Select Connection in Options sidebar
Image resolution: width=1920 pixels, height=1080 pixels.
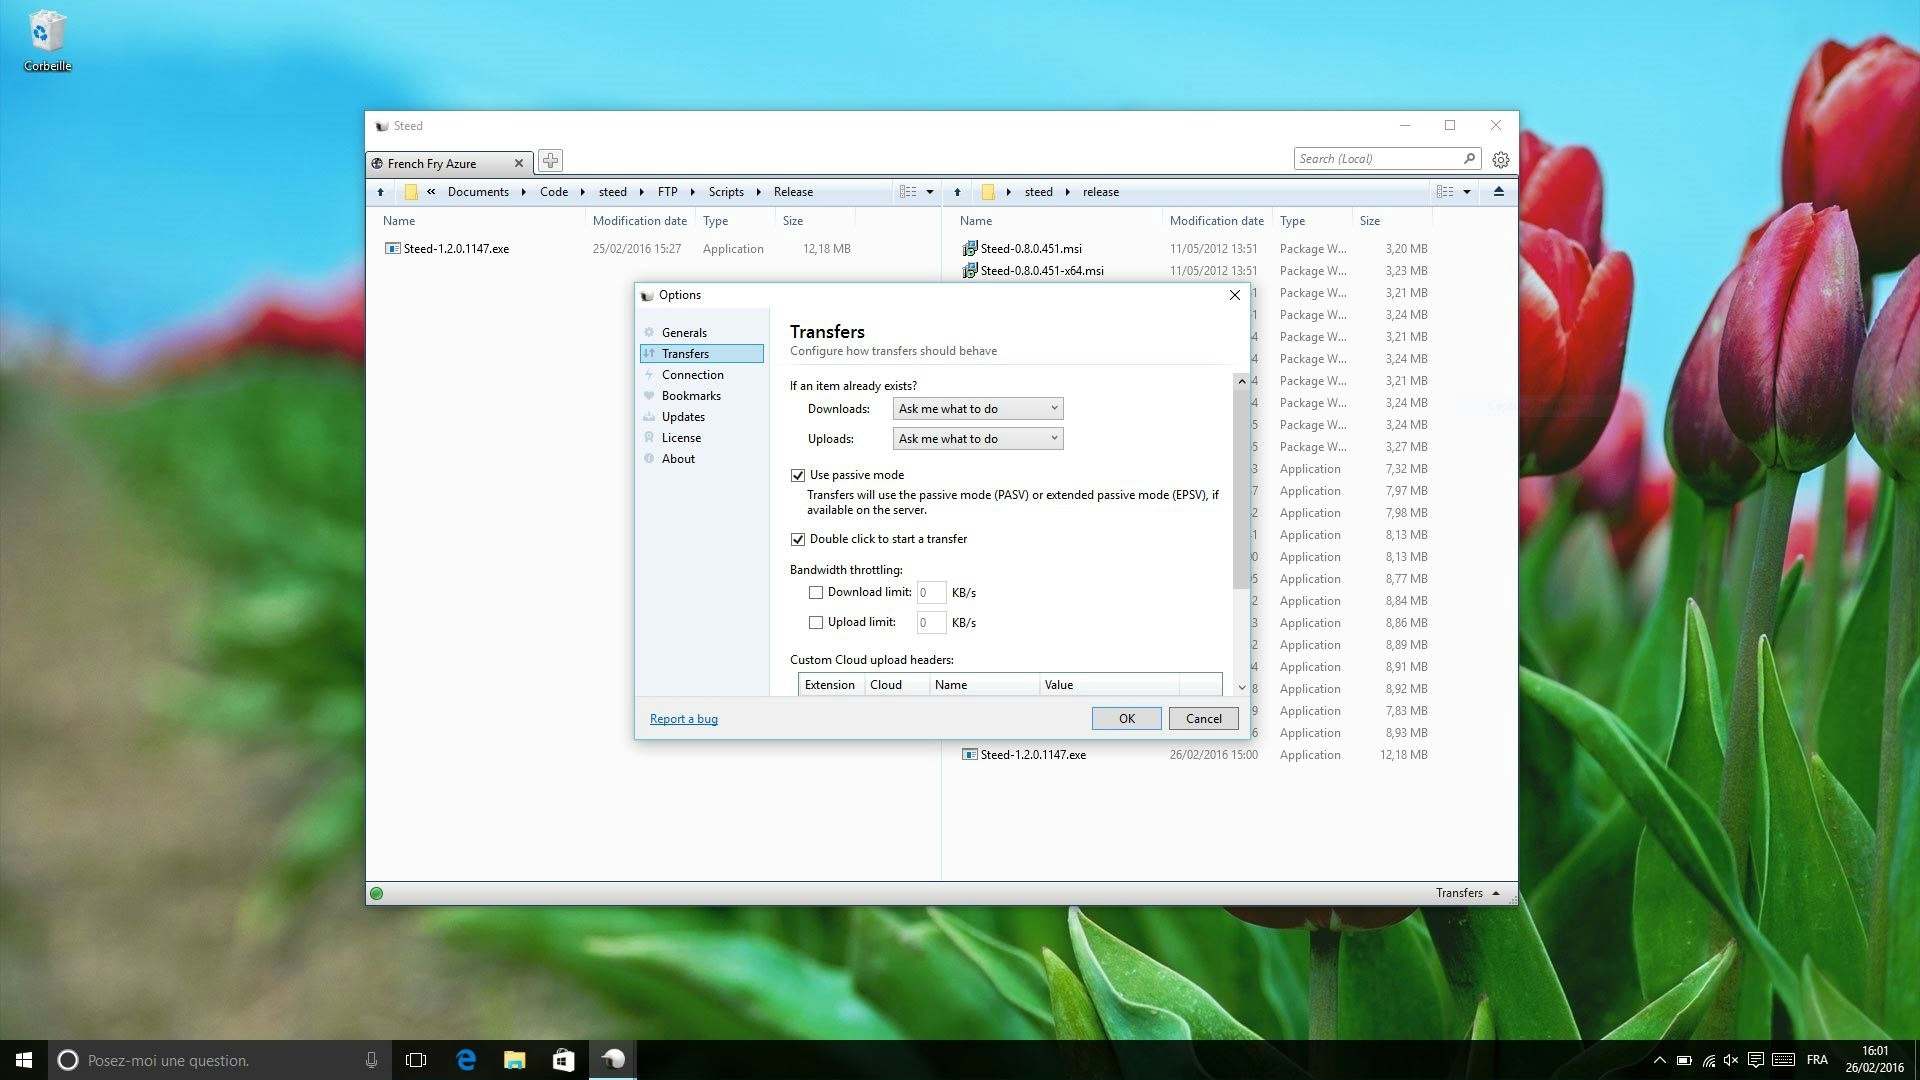point(692,375)
